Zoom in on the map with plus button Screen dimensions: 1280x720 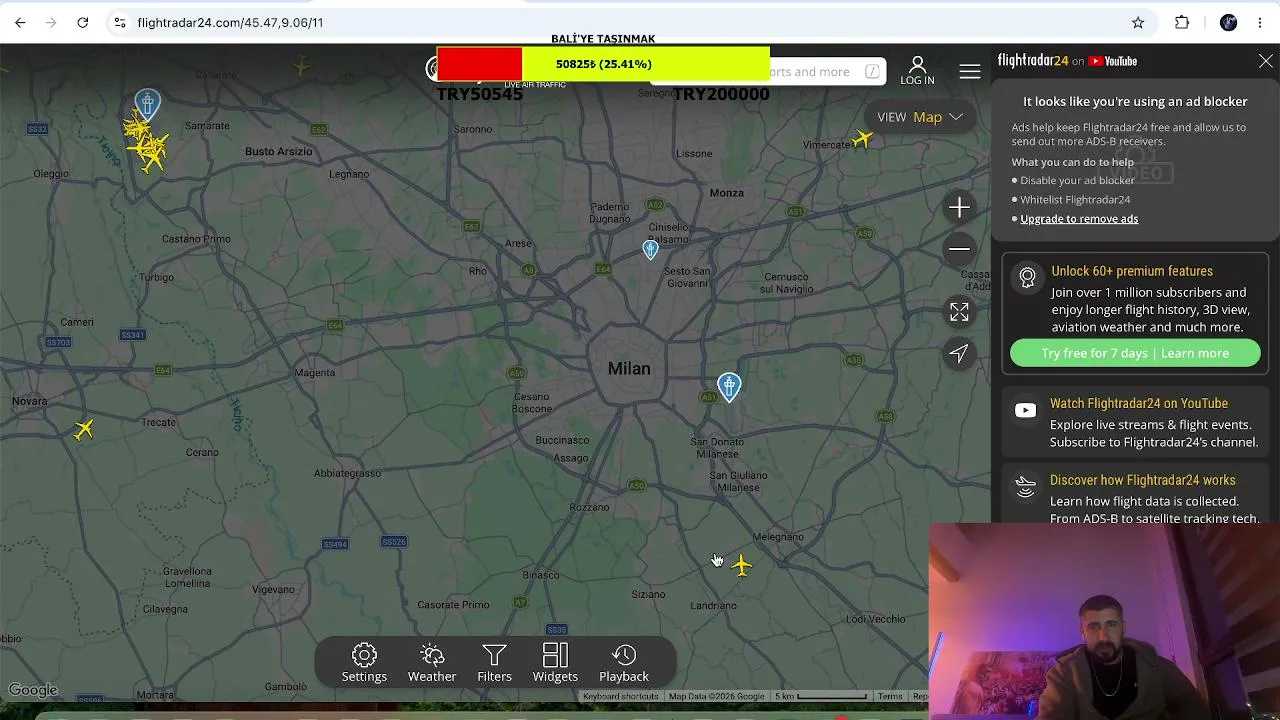click(x=959, y=207)
